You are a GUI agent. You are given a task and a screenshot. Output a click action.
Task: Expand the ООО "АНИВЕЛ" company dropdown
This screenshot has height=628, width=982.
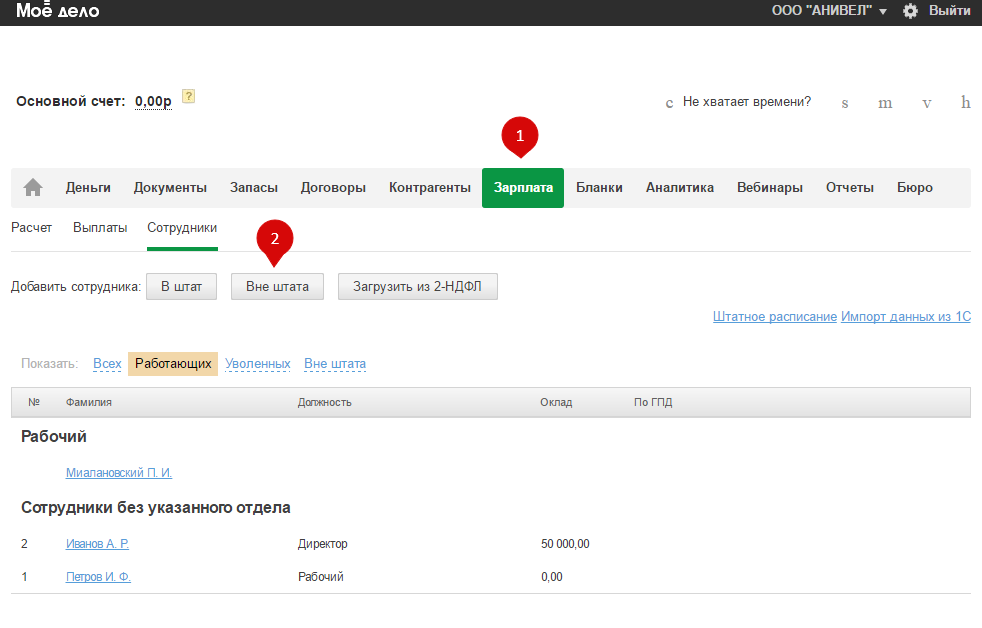coord(829,11)
